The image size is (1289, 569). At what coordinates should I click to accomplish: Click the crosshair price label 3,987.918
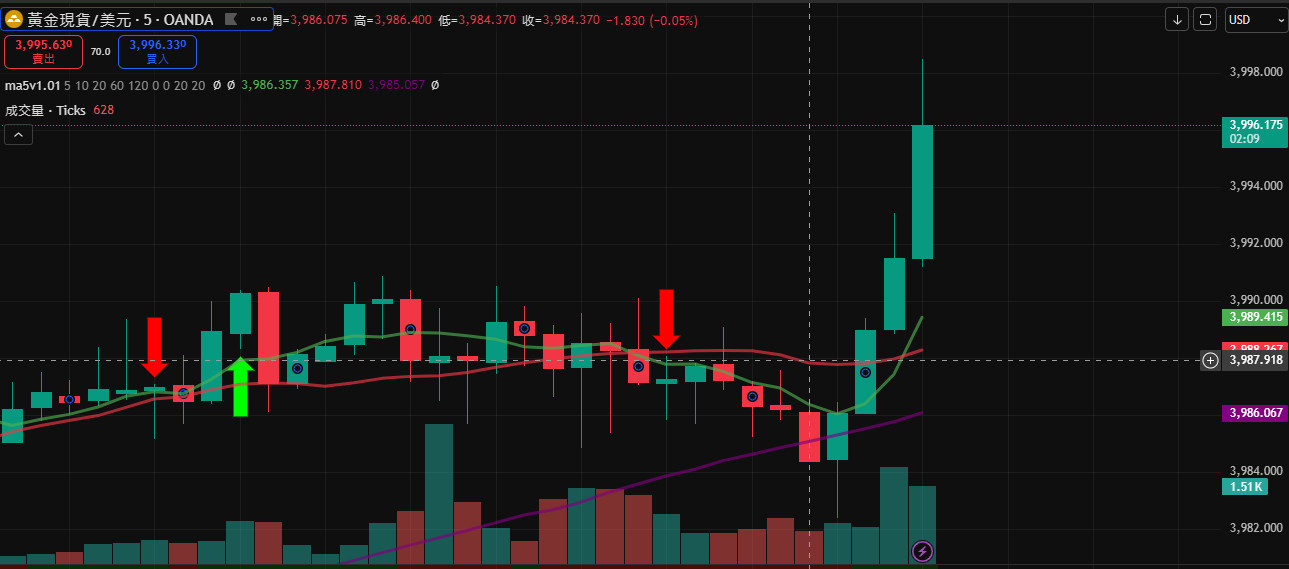(1256, 360)
